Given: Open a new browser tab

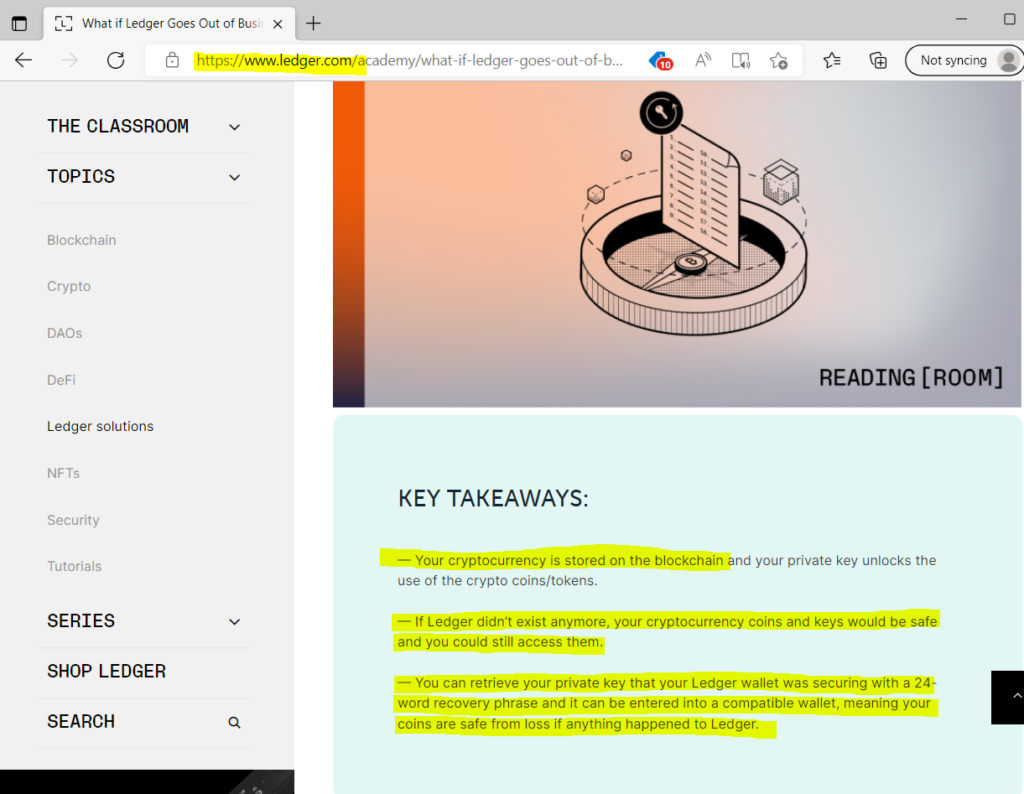Looking at the screenshot, I should [313, 23].
